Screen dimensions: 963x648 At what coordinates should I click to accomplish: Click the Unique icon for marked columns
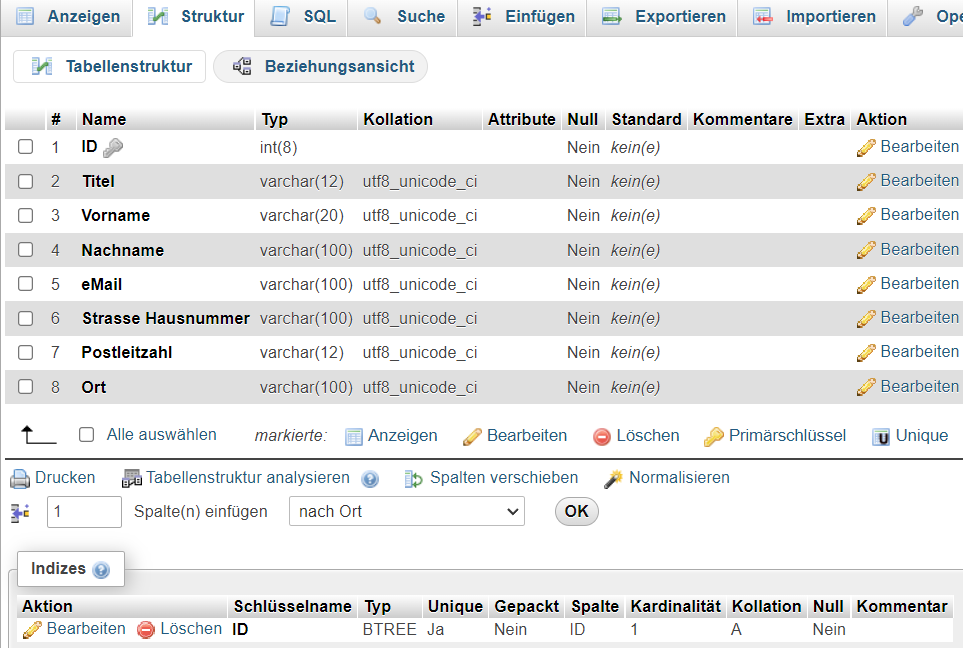pyautogui.click(x=881, y=437)
